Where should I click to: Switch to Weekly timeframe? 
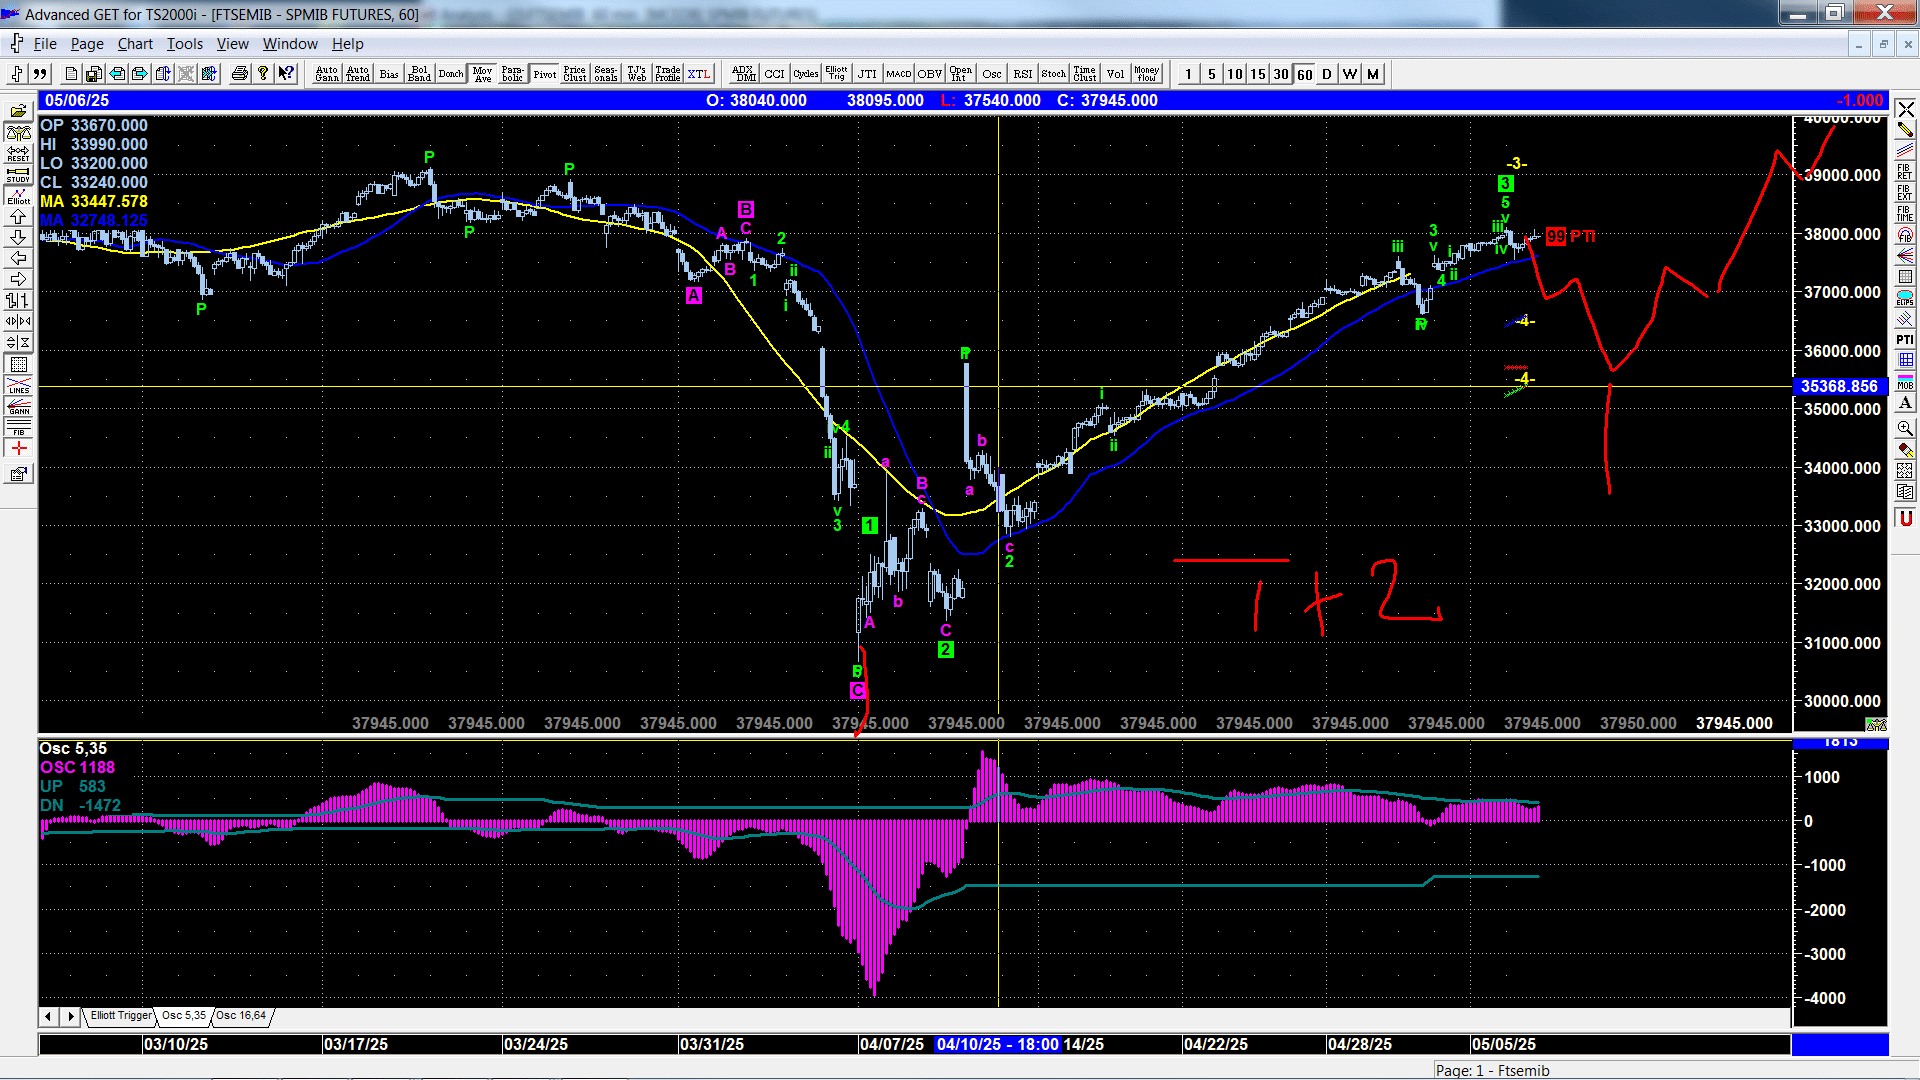click(1350, 74)
